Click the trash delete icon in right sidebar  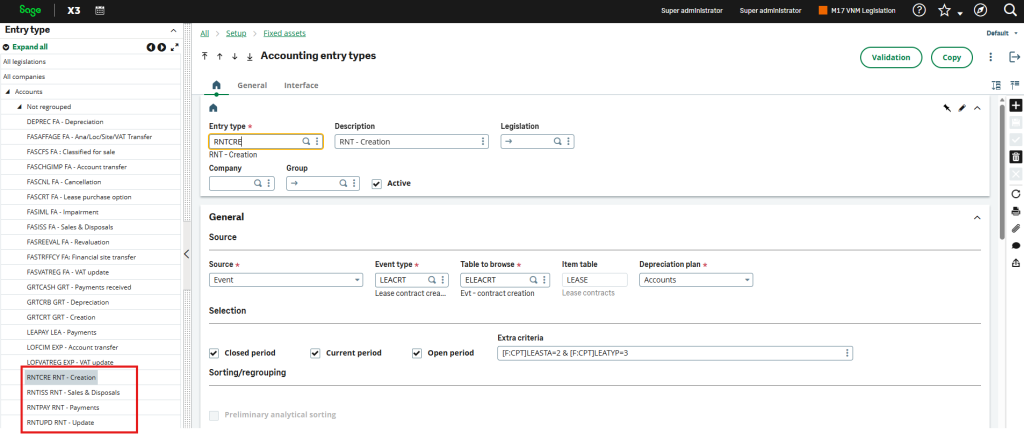(x=1016, y=157)
